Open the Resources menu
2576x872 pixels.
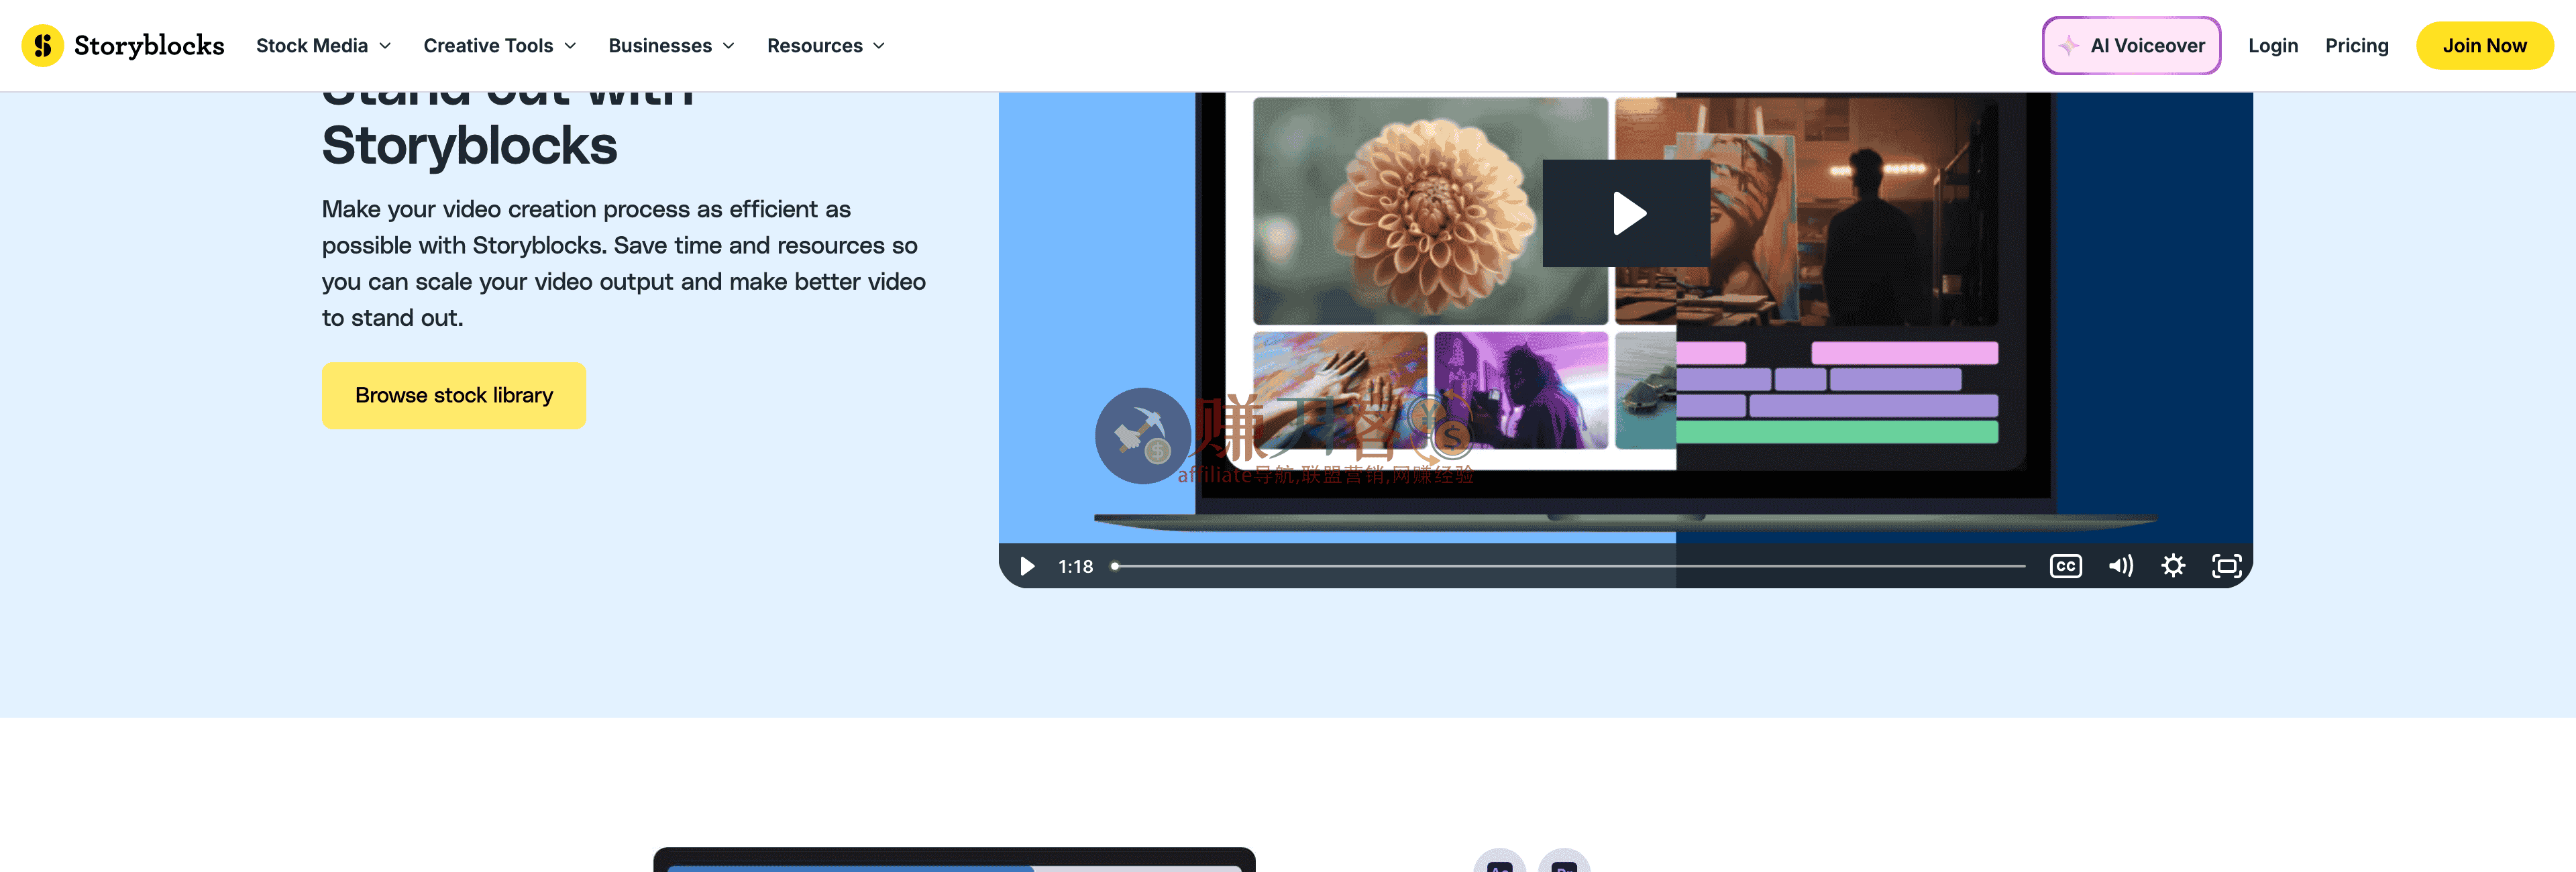pyautogui.click(x=825, y=46)
